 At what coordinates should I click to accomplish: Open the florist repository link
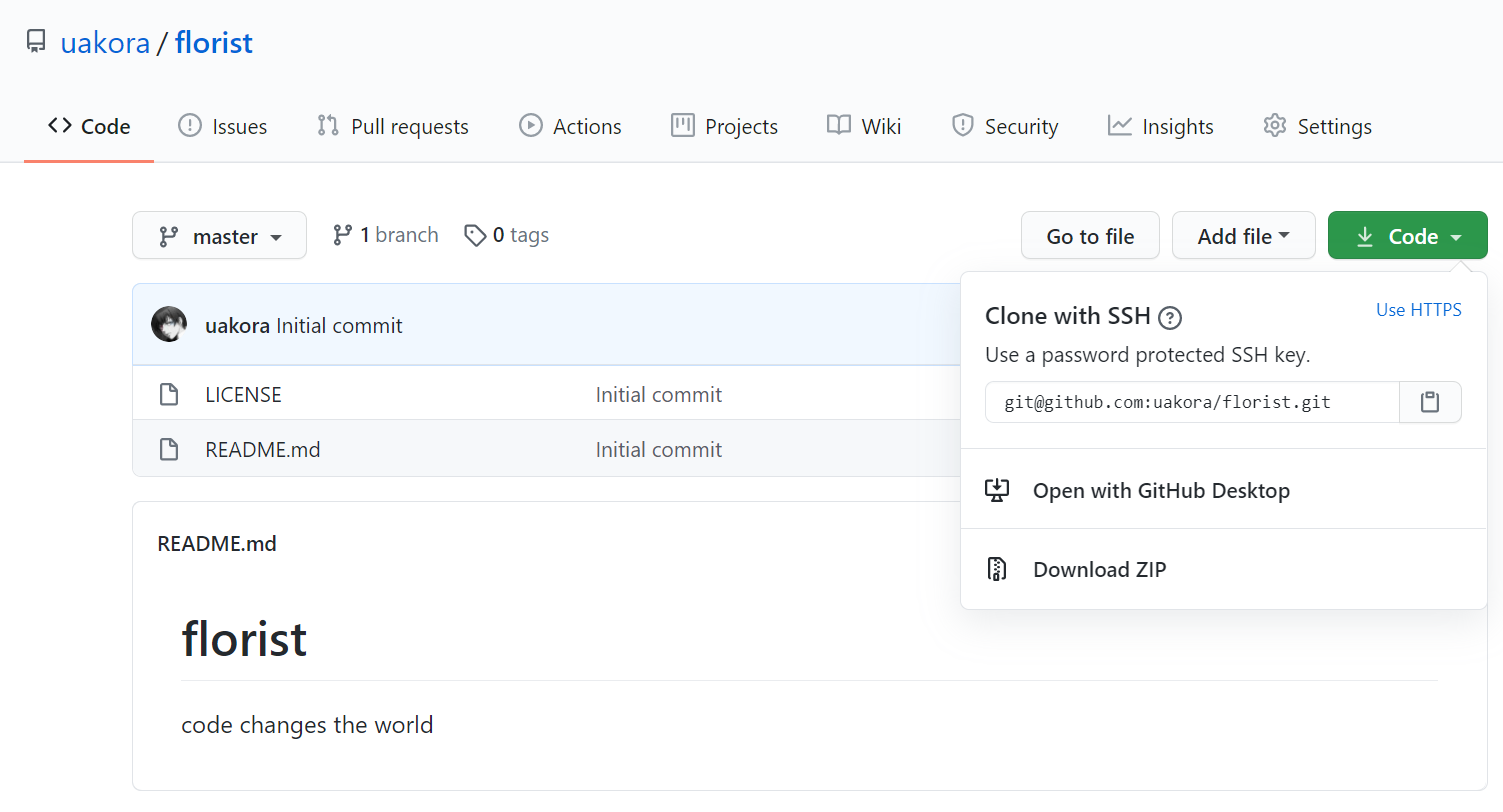coord(214,42)
